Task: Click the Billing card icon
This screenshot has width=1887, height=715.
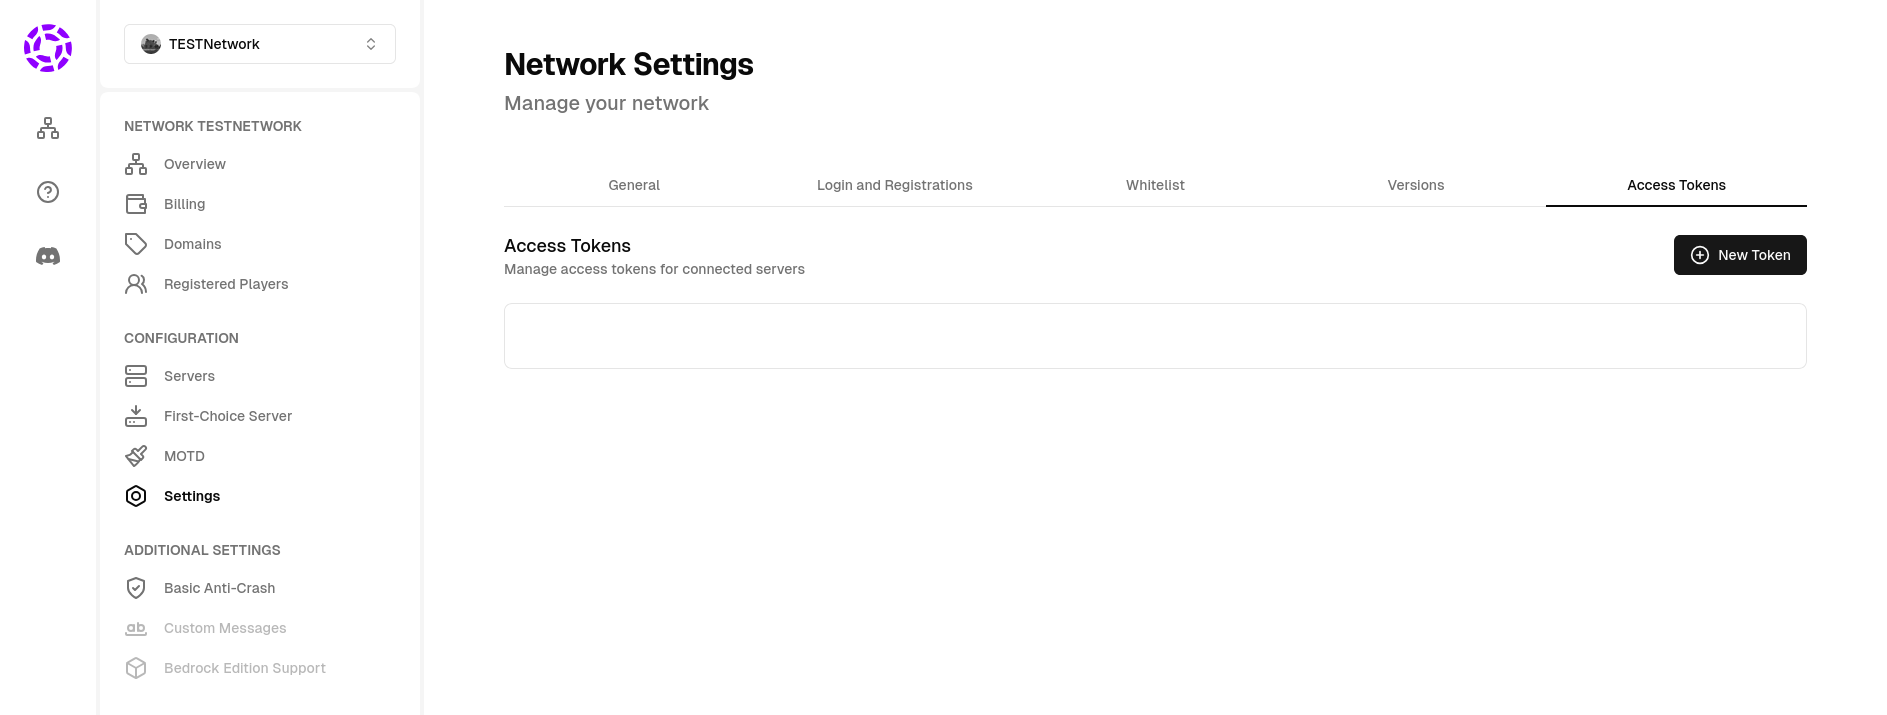Action: [136, 204]
